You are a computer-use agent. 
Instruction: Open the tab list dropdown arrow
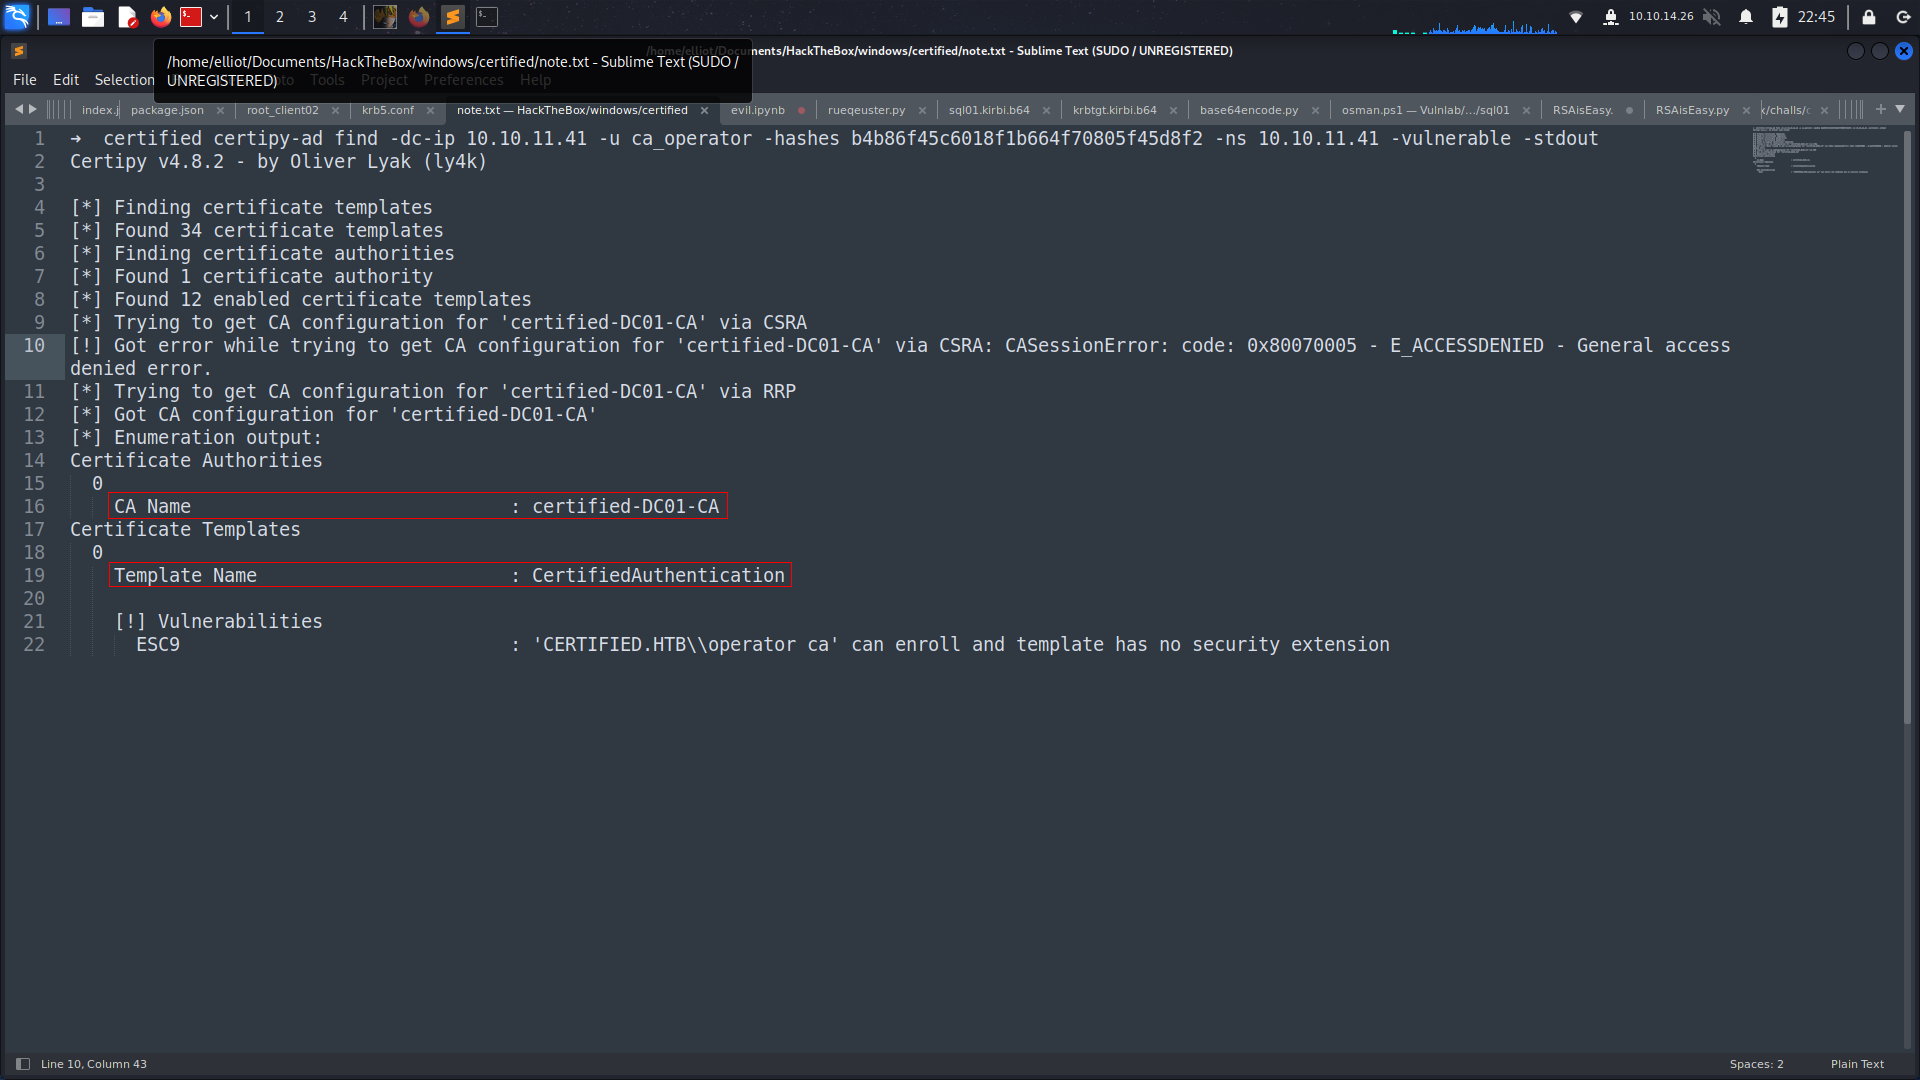pyautogui.click(x=1900, y=109)
